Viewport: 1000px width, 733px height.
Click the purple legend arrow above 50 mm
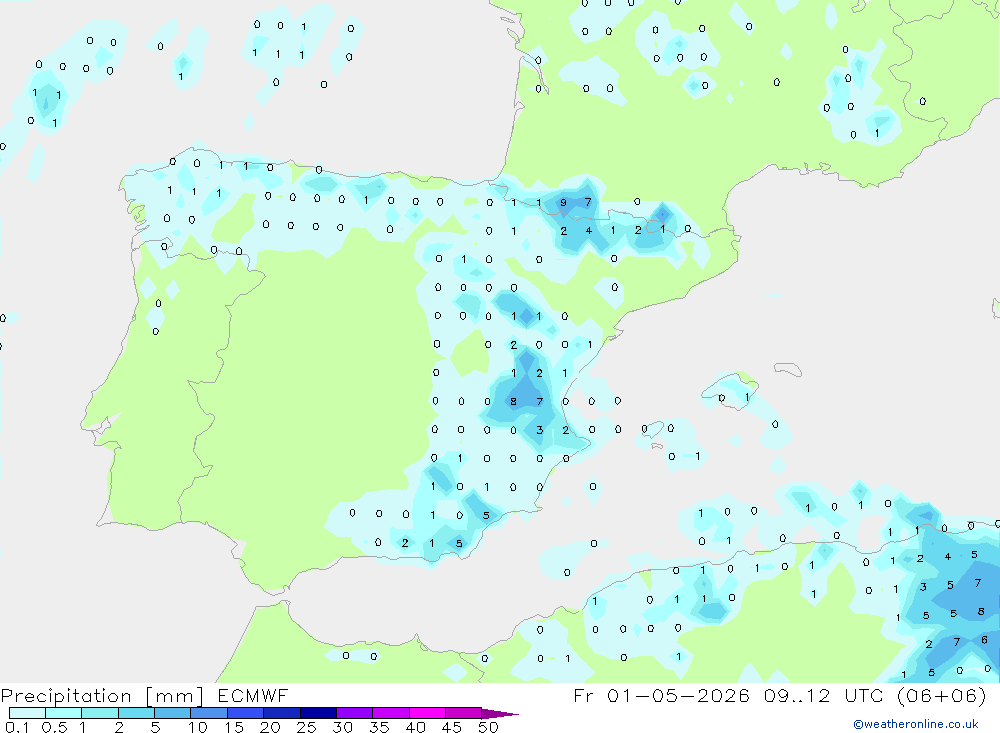[499, 714]
